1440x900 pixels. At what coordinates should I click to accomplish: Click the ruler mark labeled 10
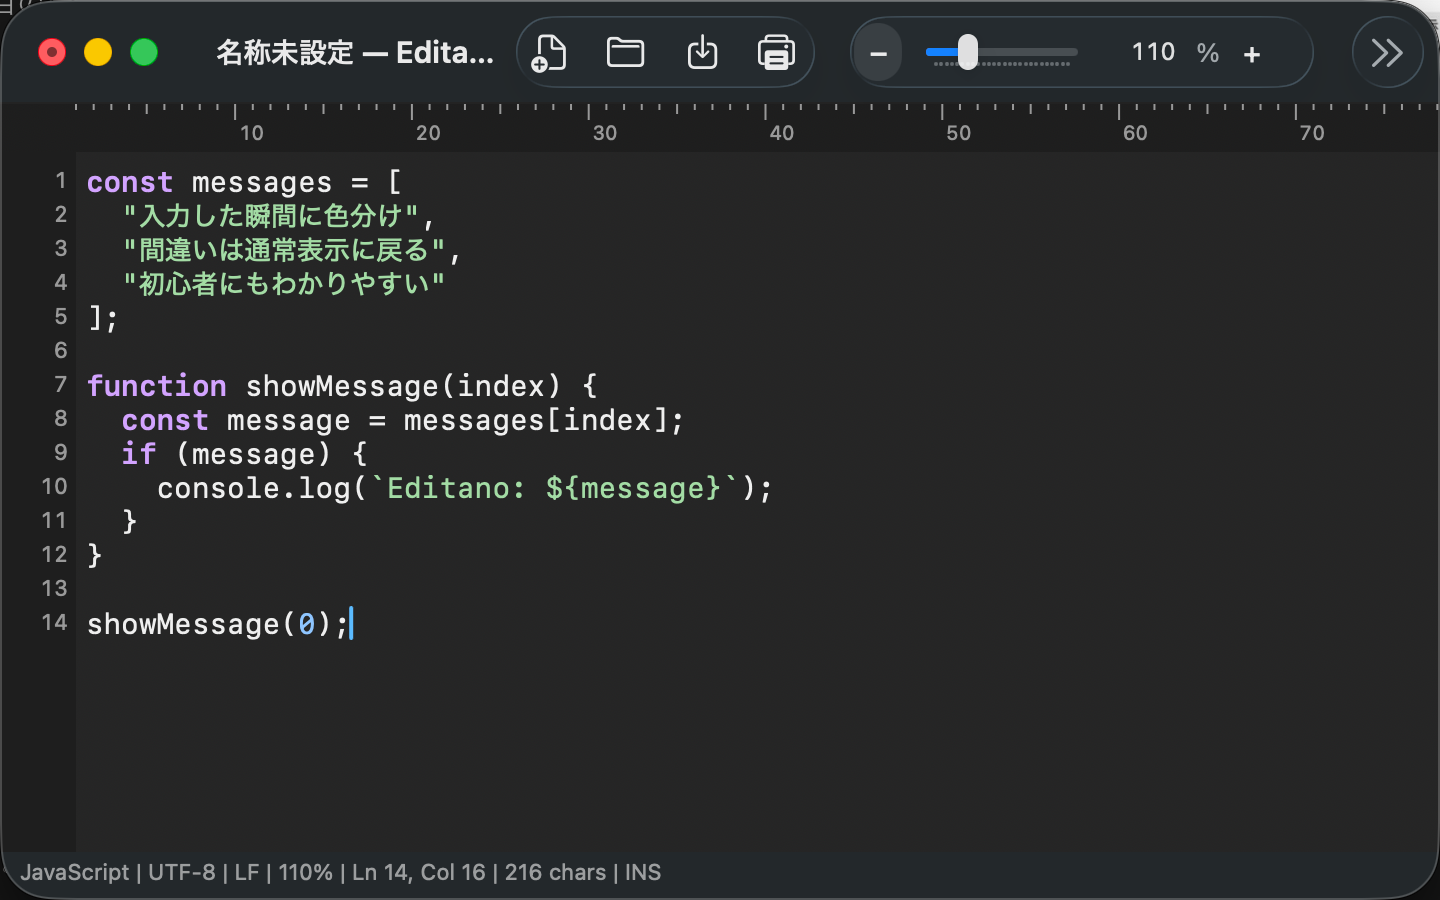tap(252, 132)
